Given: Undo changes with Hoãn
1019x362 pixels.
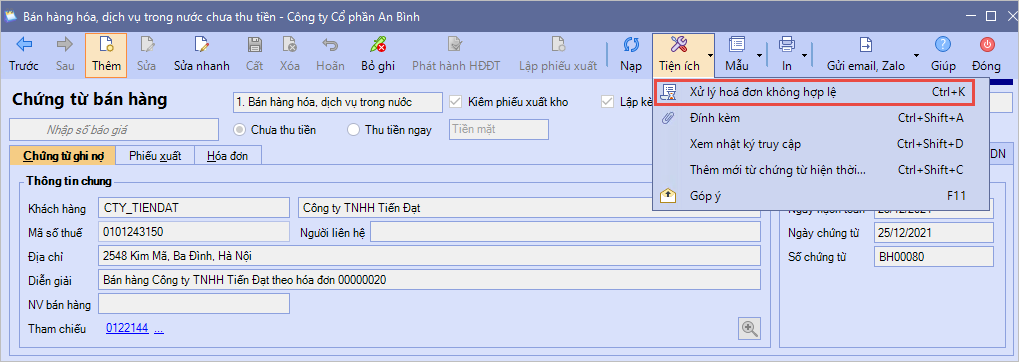Looking at the screenshot, I should pyautogui.click(x=330, y=54).
